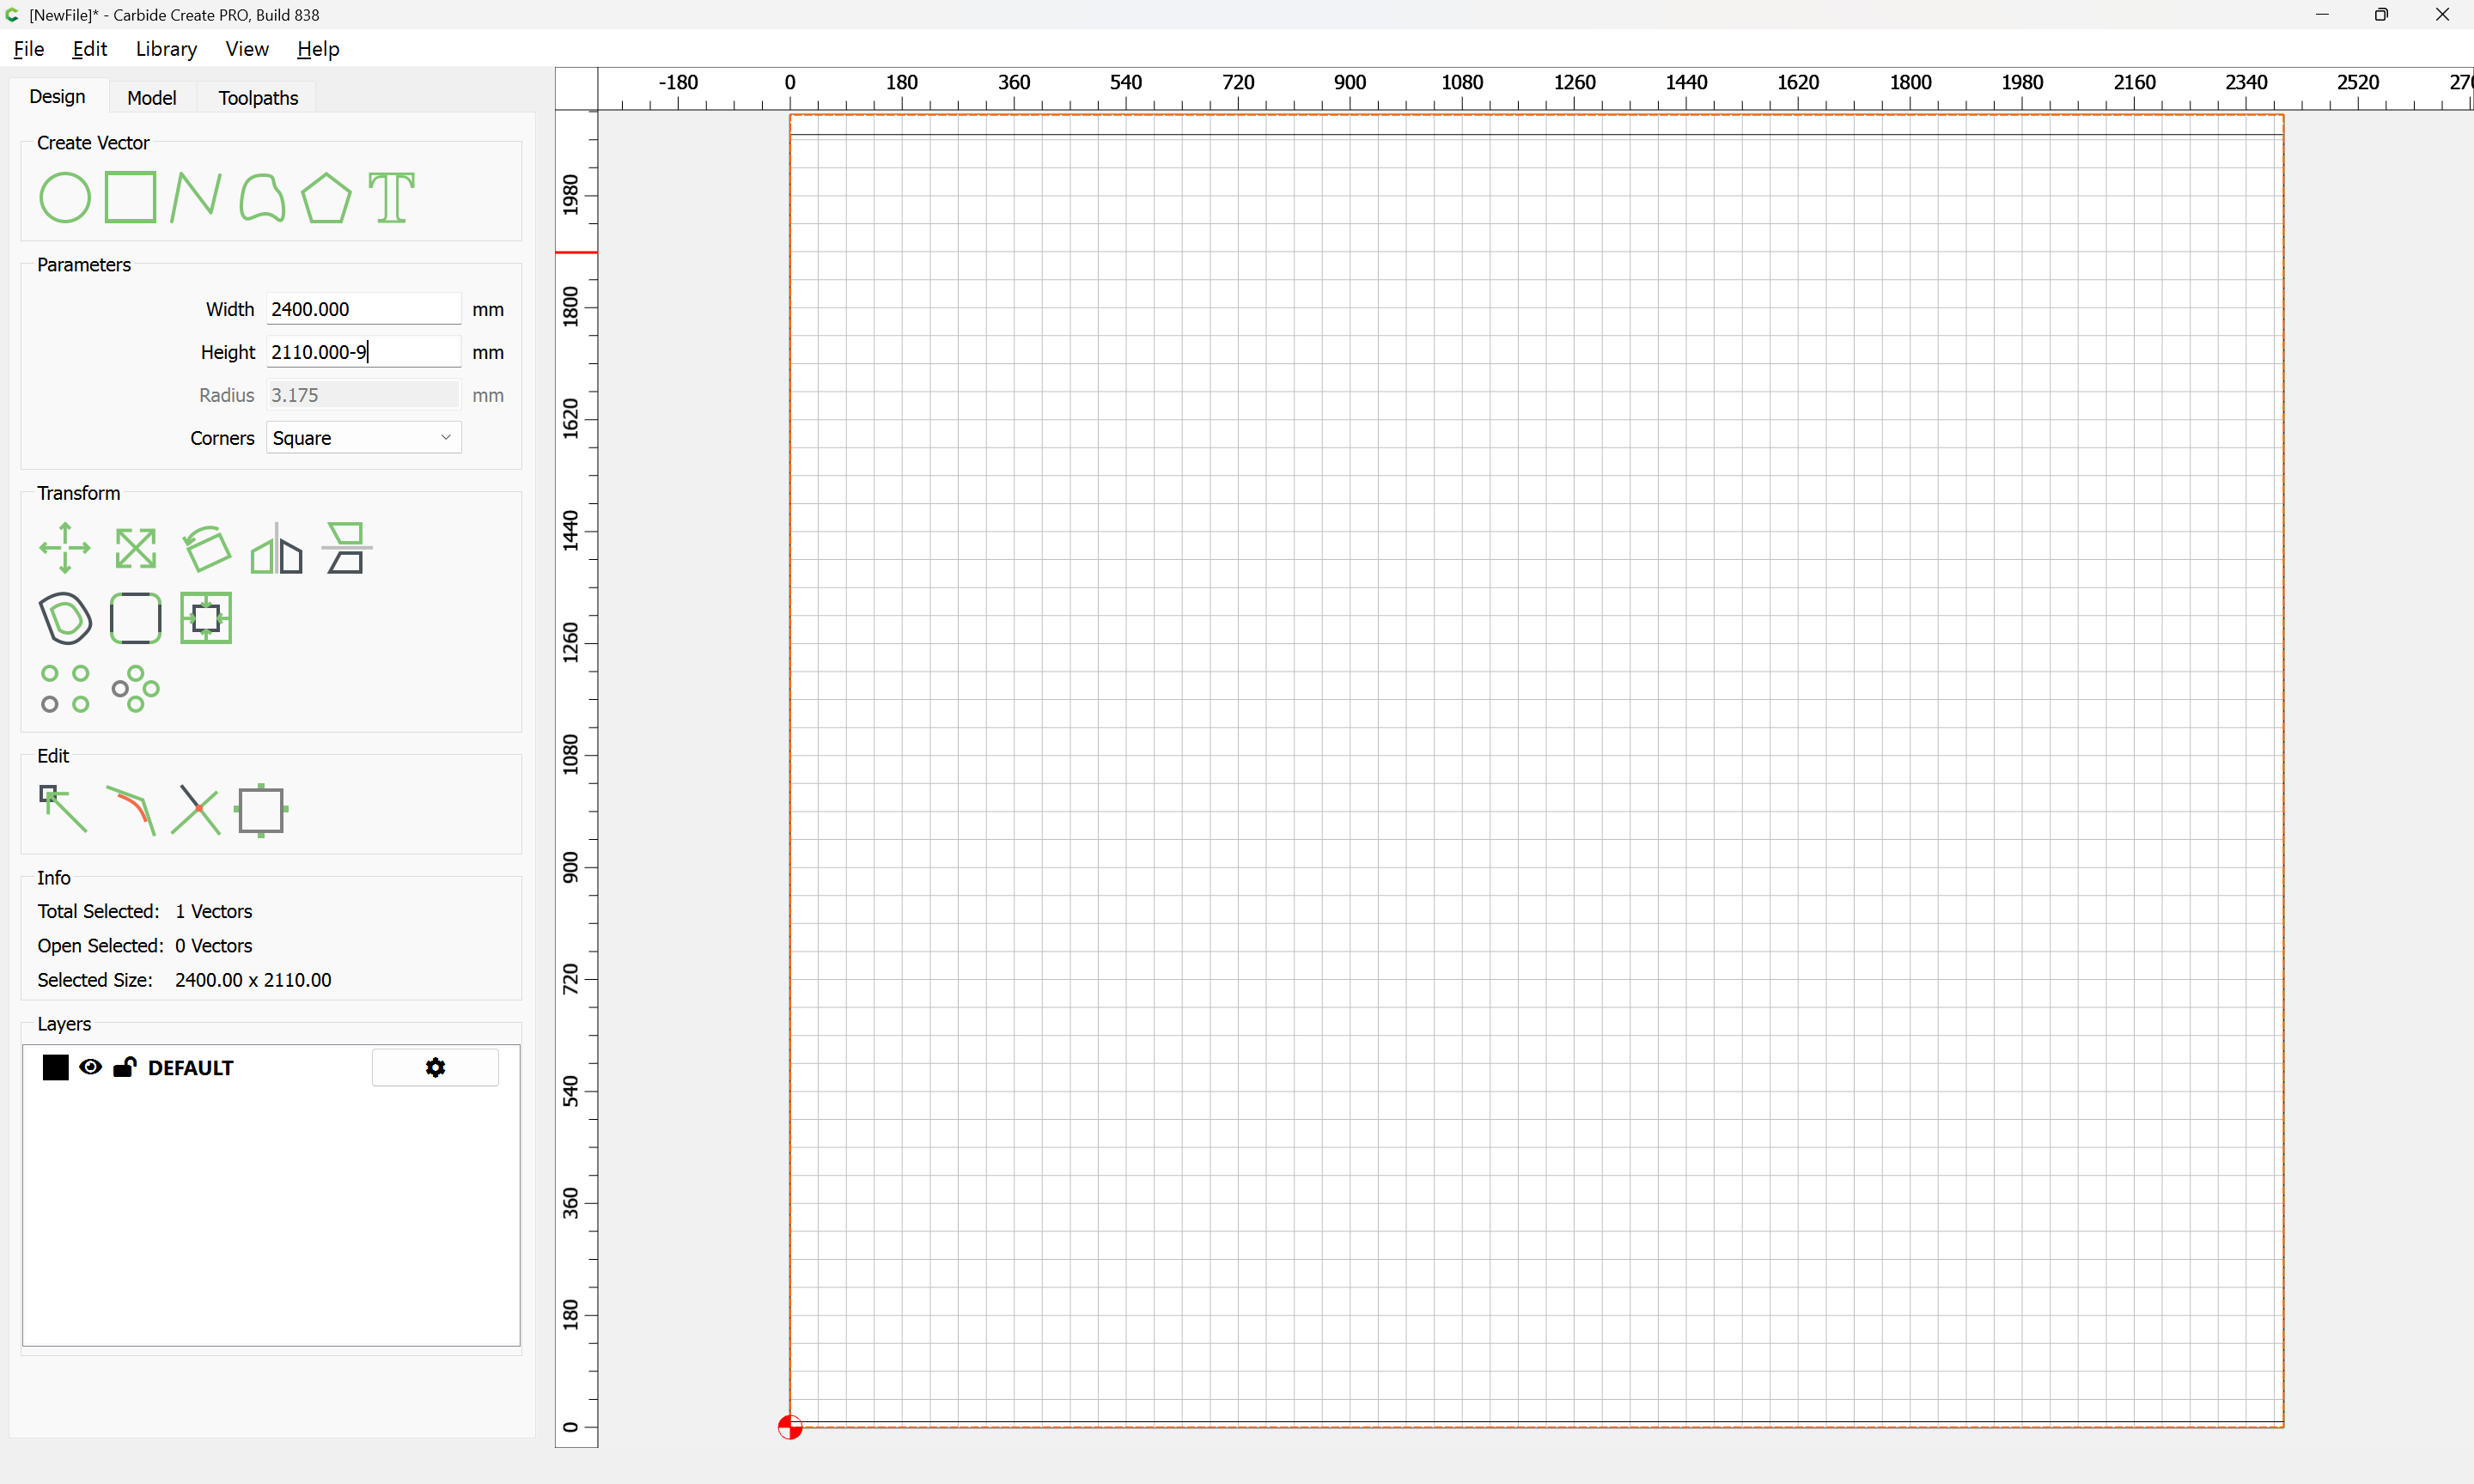Click the black DEFAULT layer color swatch

tap(55, 1067)
